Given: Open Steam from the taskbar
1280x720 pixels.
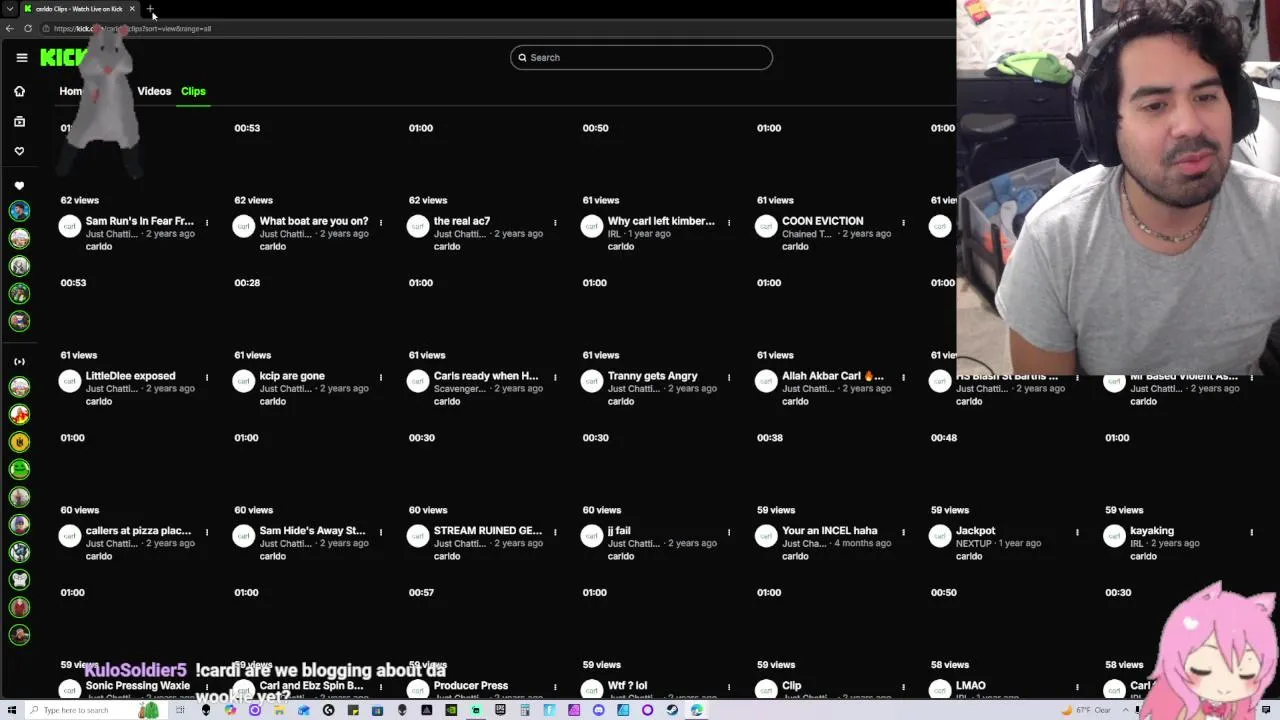Looking at the screenshot, I should point(672,710).
